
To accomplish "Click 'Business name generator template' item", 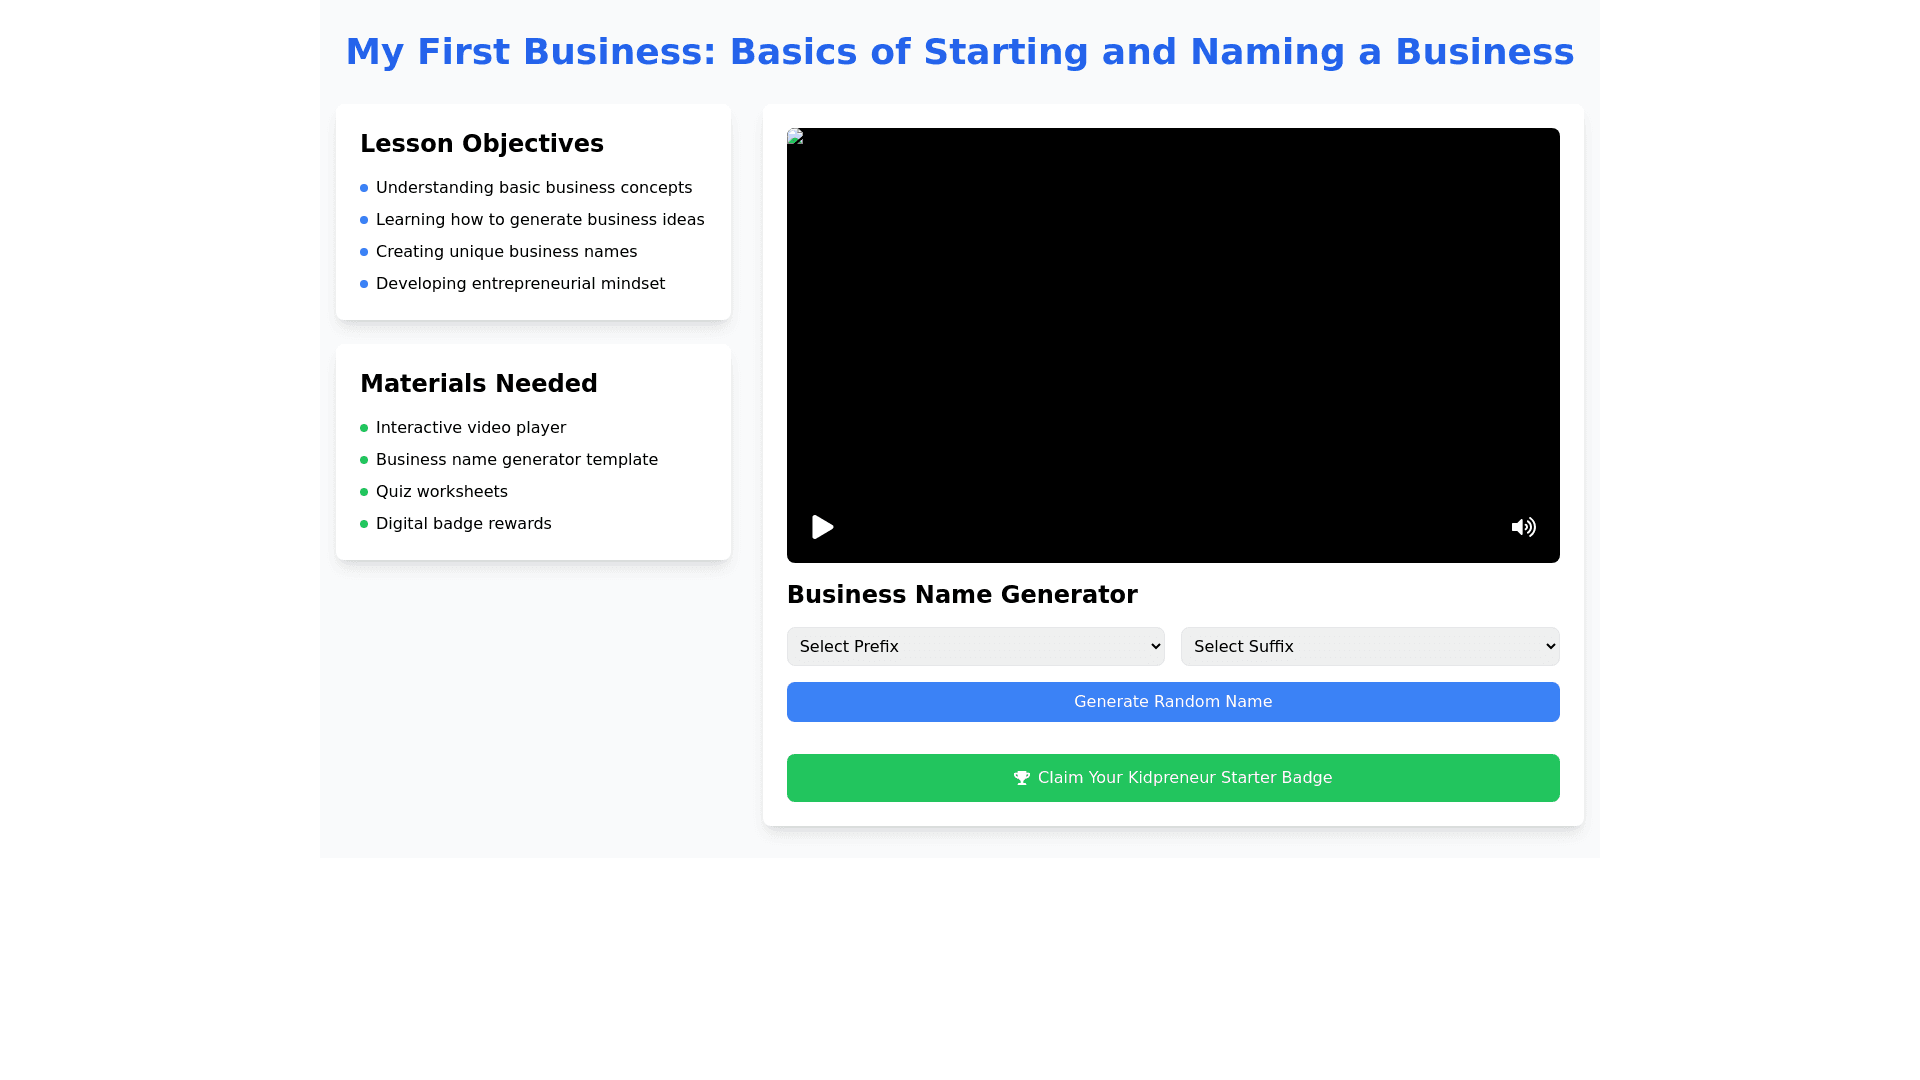I will tap(517, 460).
